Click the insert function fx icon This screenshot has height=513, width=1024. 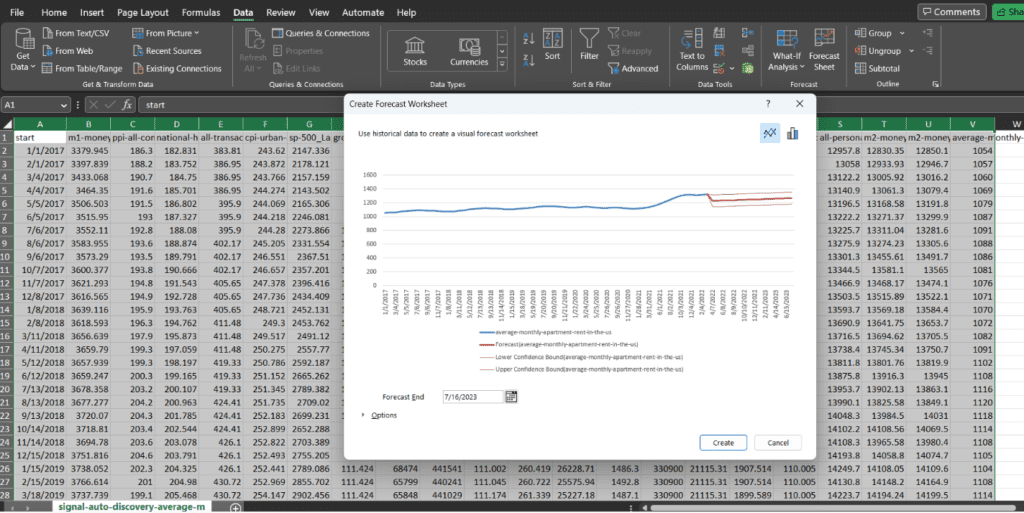[x=127, y=104]
